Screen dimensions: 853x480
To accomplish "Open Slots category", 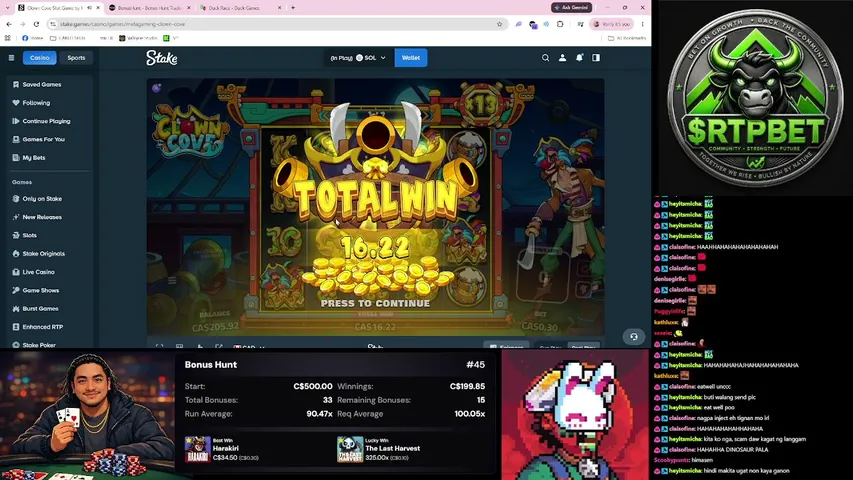I will click(29, 236).
